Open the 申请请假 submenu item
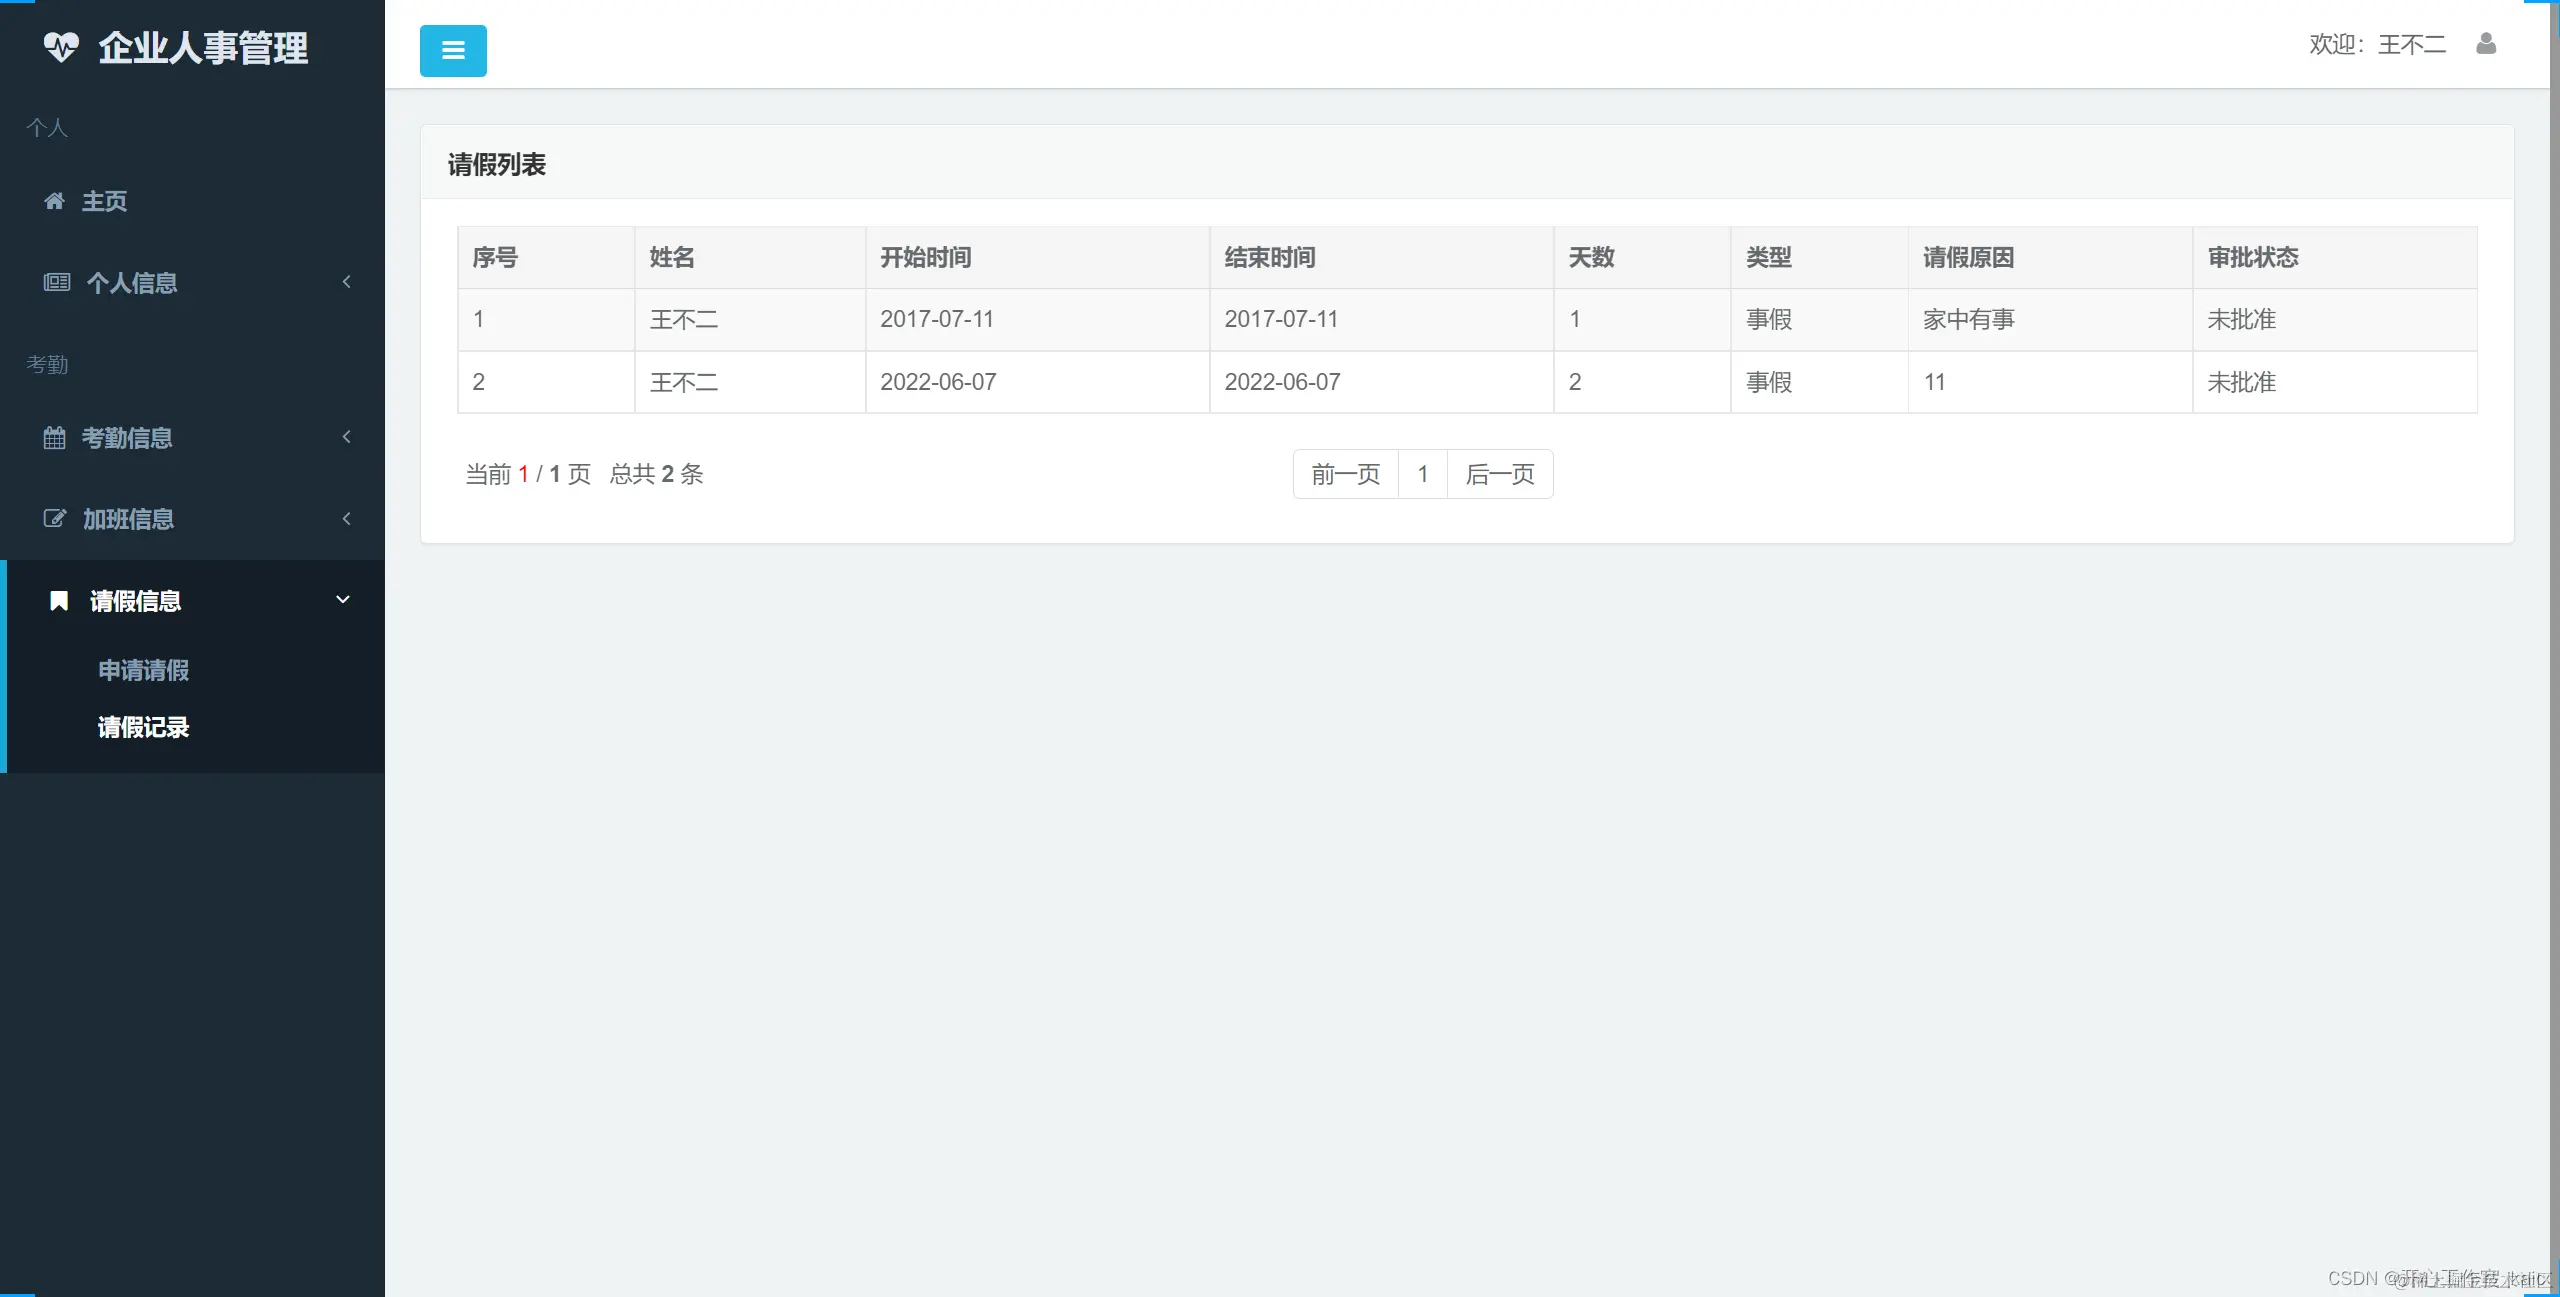The image size is (2560, 1297). tap(143, 670)
